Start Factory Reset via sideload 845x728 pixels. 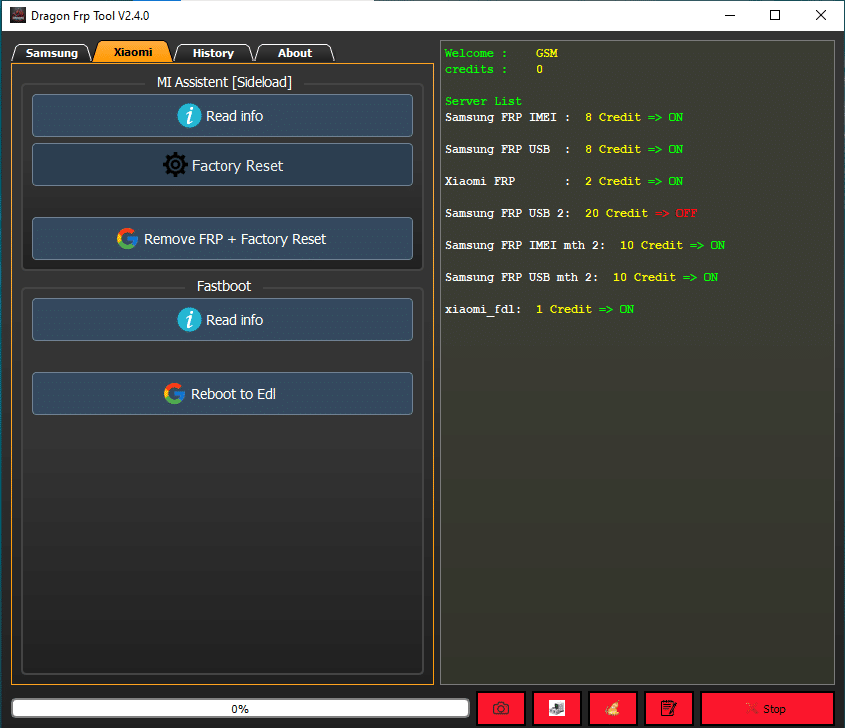222,164
